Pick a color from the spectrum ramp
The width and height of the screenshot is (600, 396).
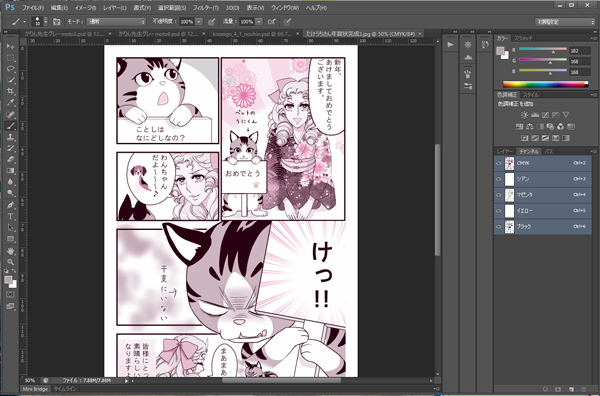click(545, 84)
